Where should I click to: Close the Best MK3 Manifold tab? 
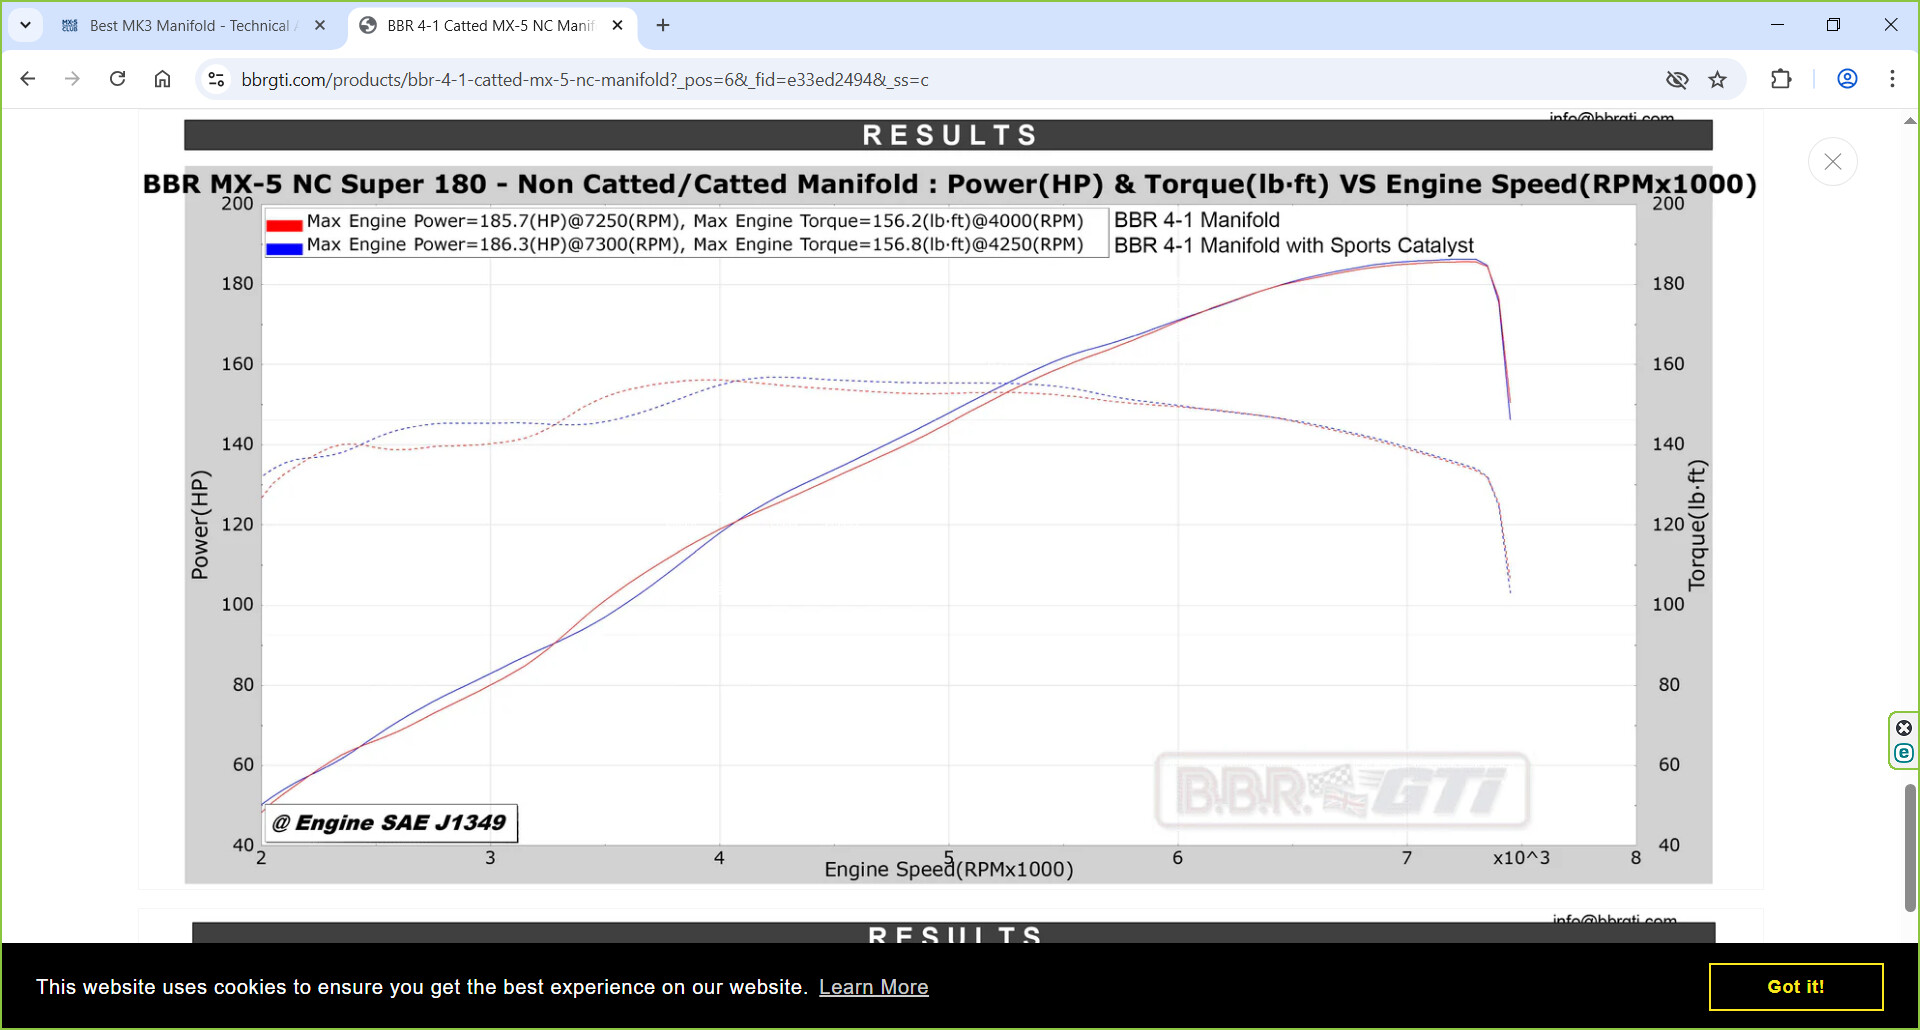click(x=320, y=26)
